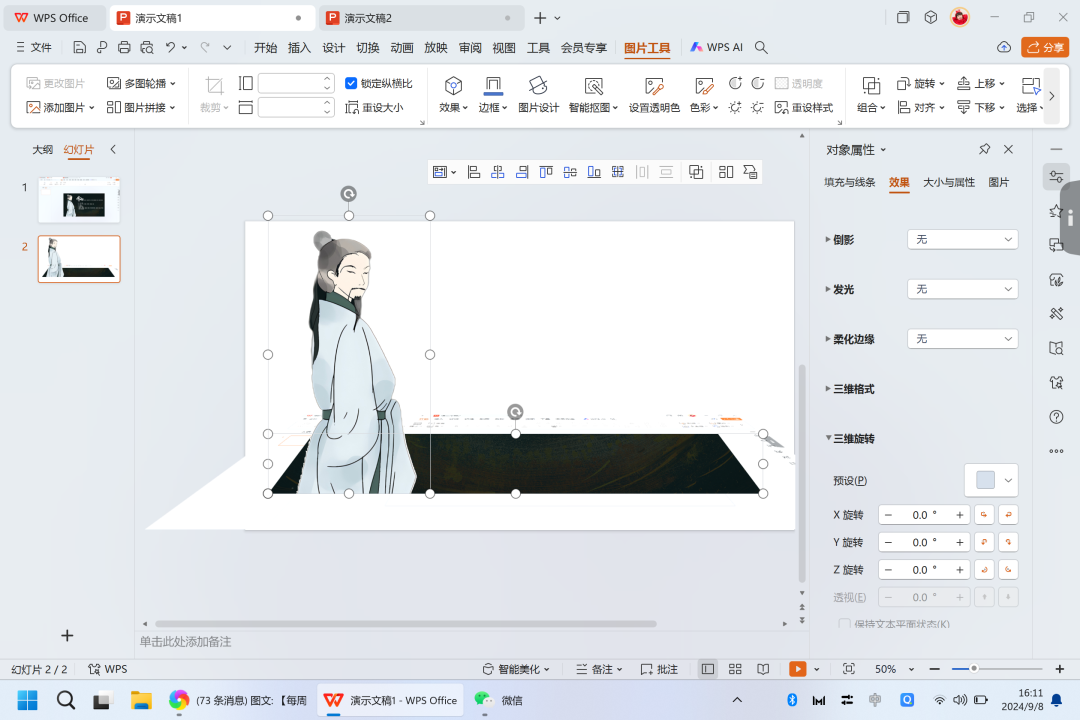Open the 多图轮播 dropdown
The image size is (1080, 720).
141,83
